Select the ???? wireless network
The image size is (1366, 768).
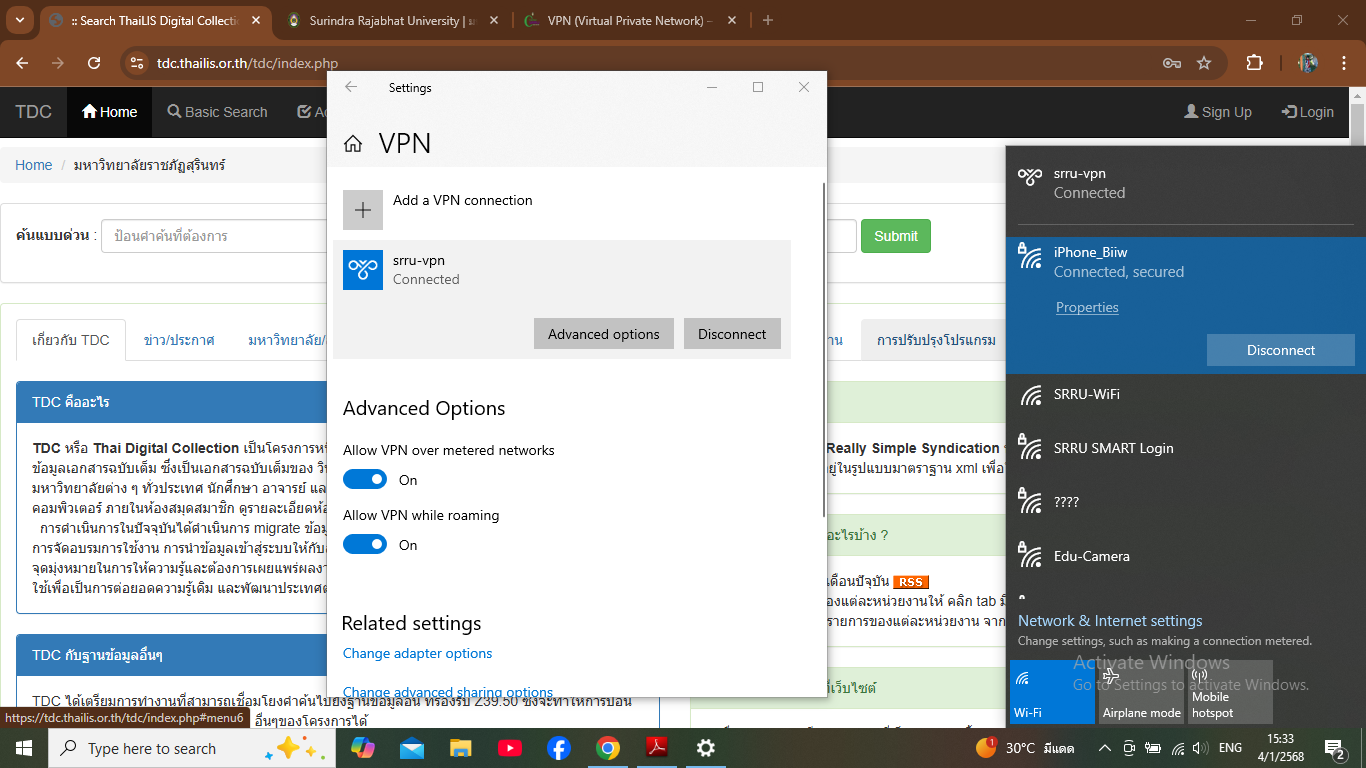[x=1186, y=502]
